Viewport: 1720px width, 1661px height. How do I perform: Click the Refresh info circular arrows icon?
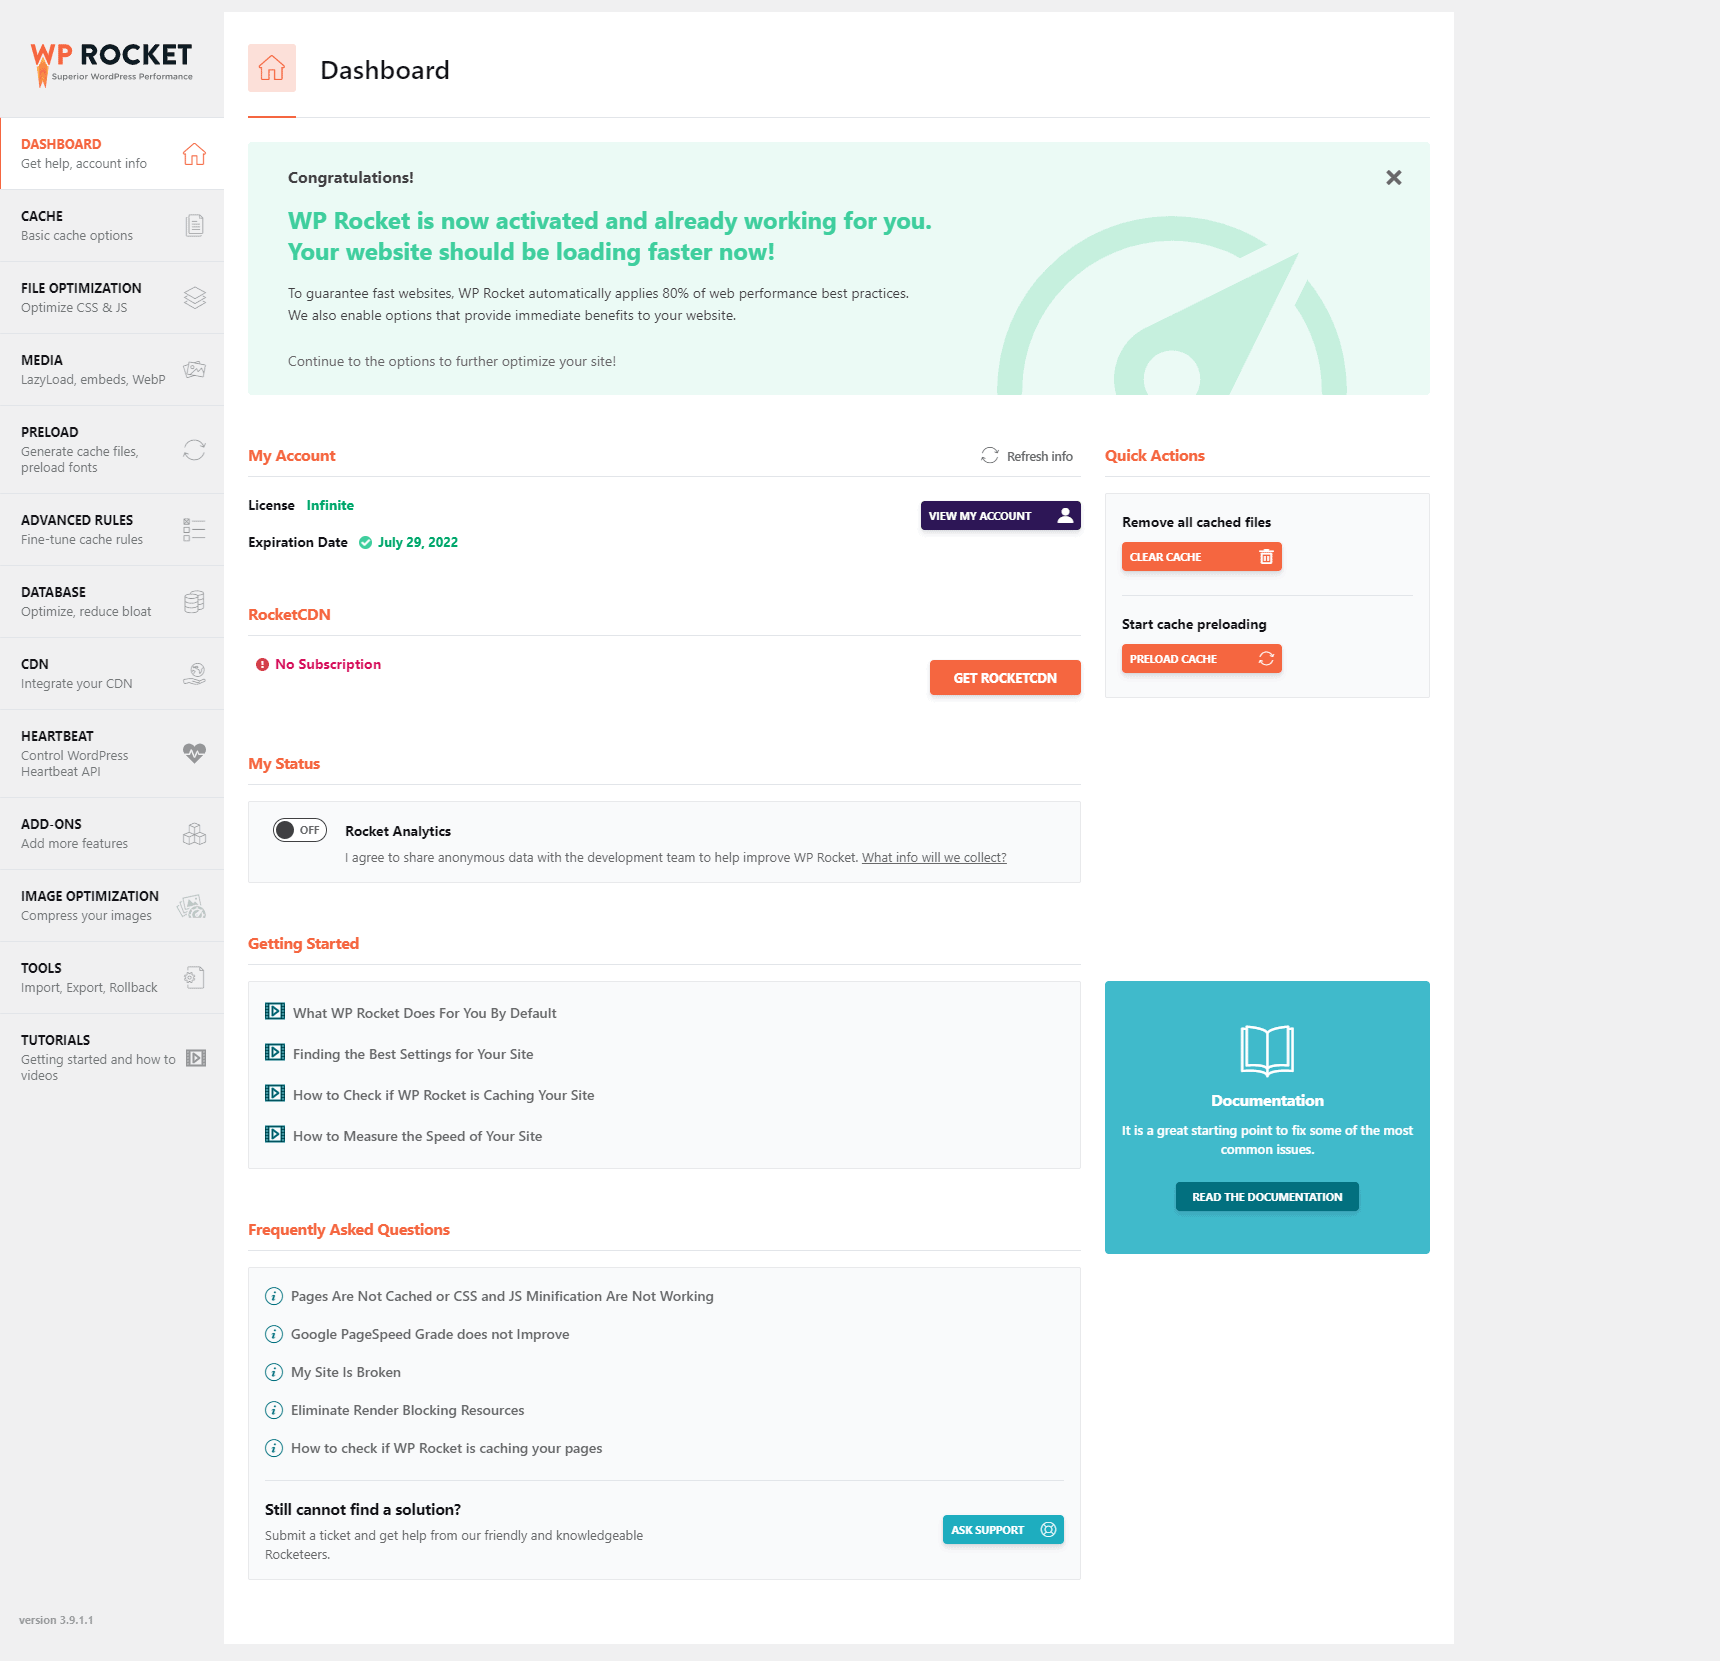(x=990, y=456)
